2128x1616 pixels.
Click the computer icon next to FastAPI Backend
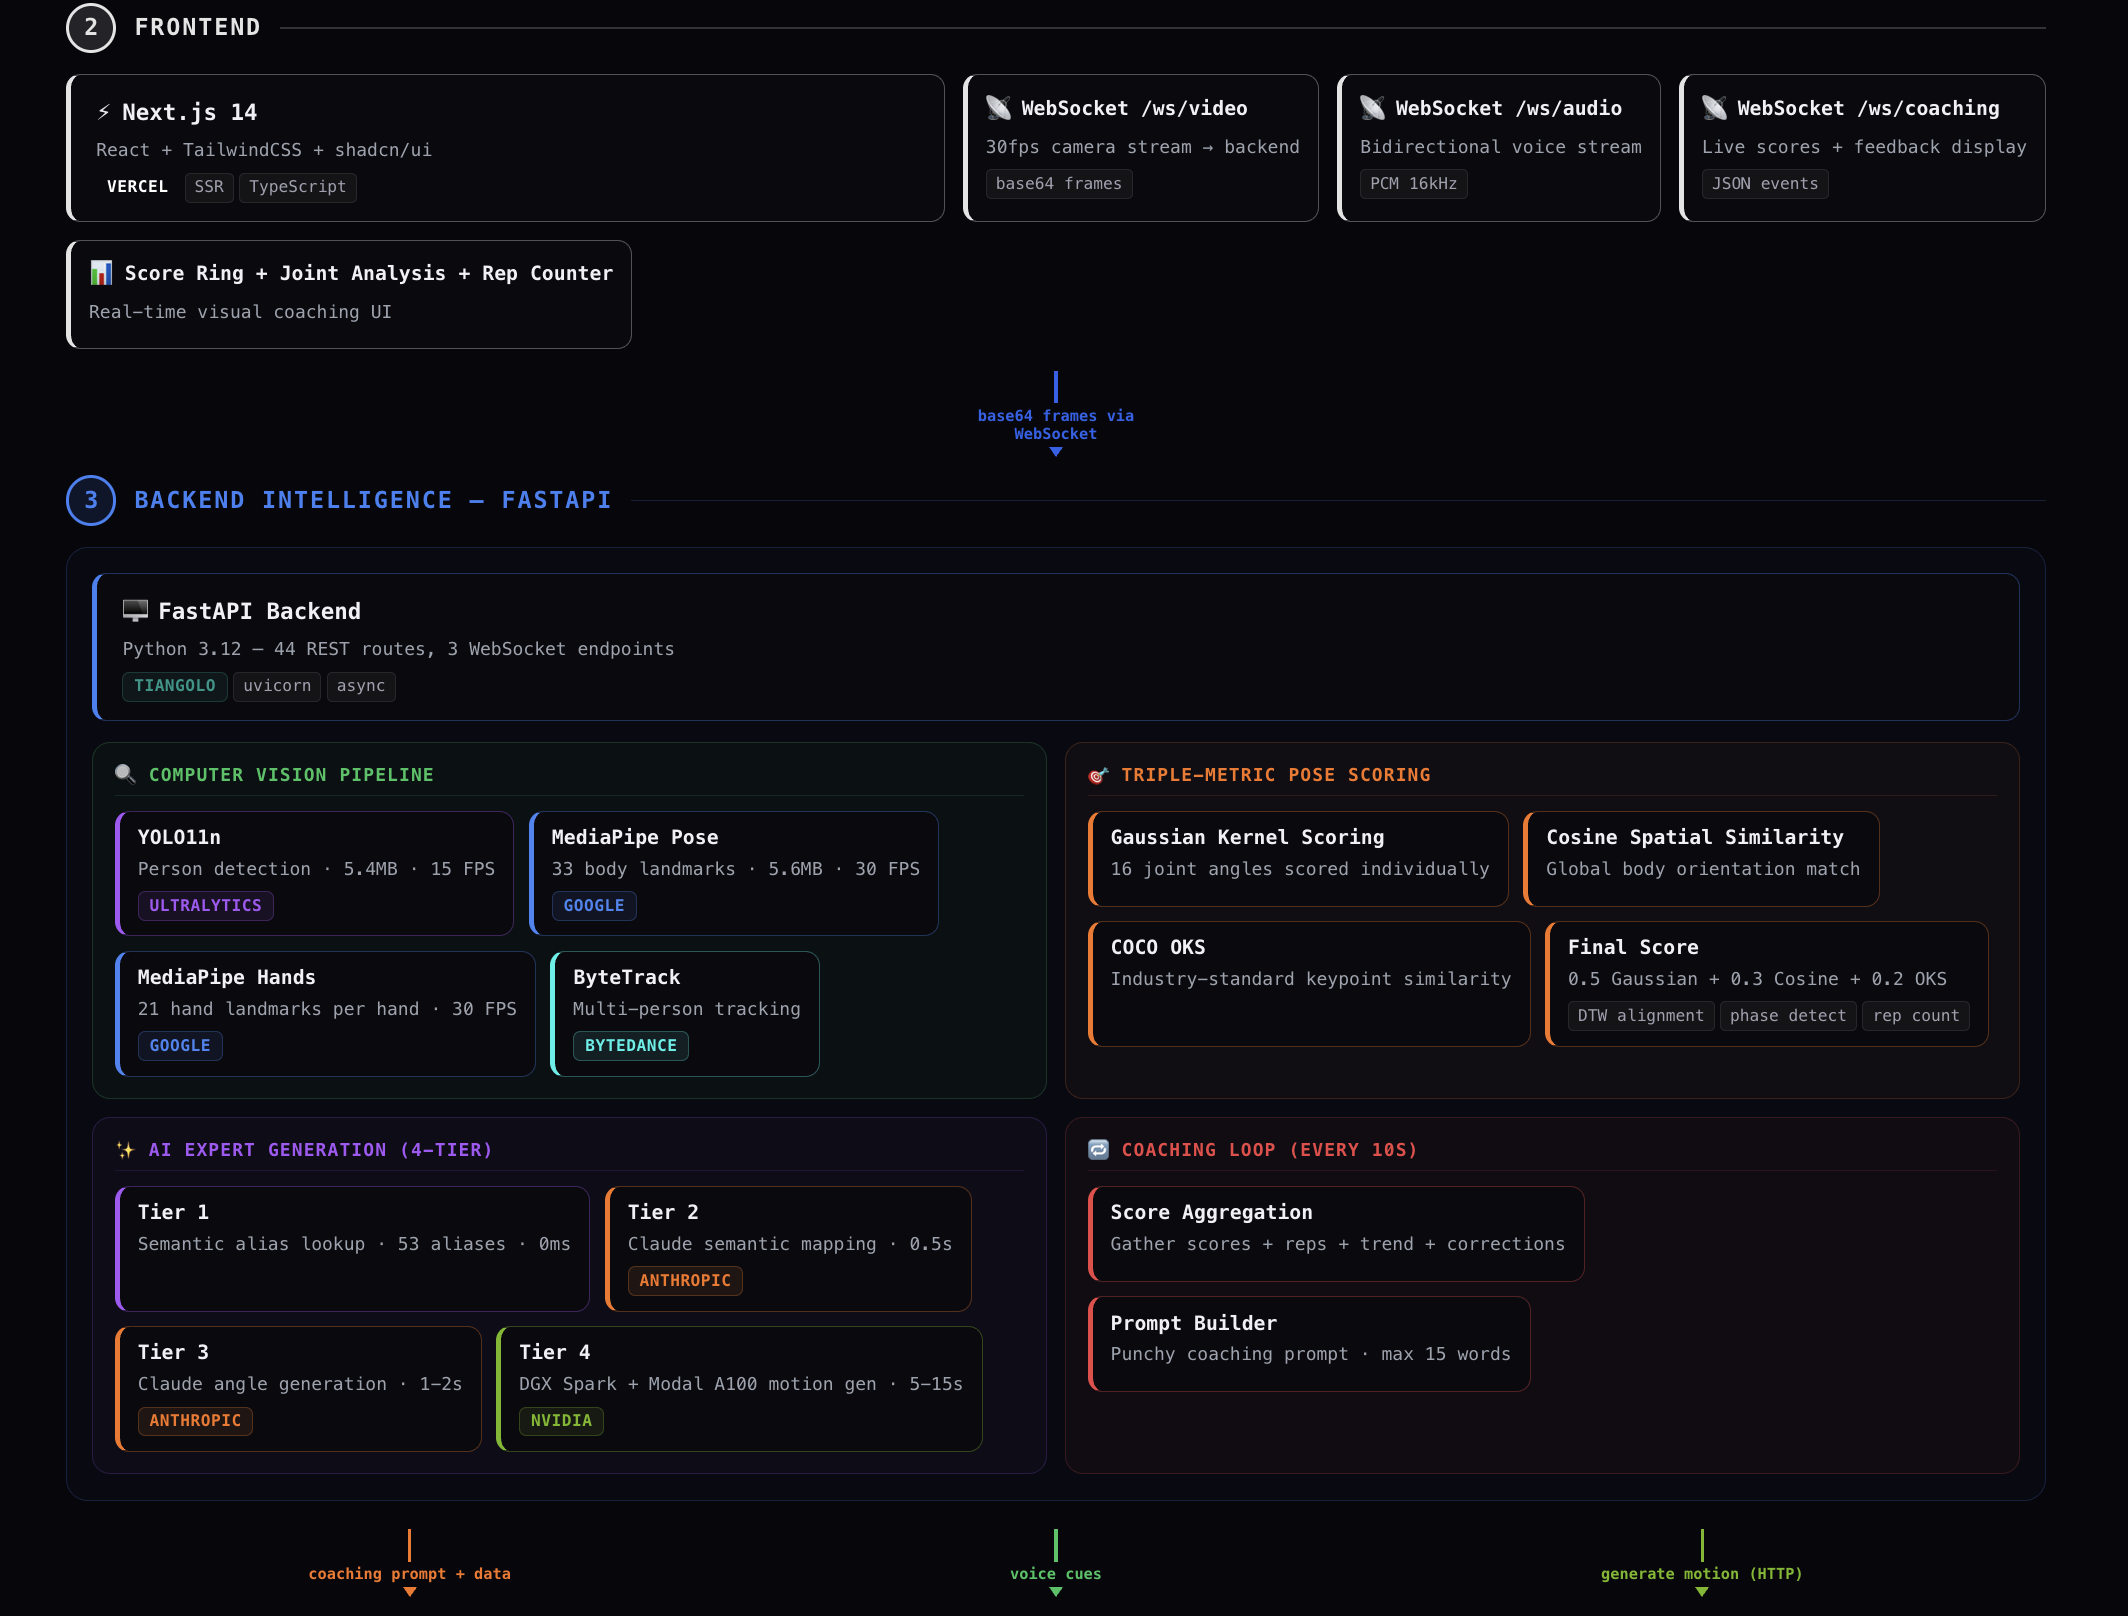(135, 610)
